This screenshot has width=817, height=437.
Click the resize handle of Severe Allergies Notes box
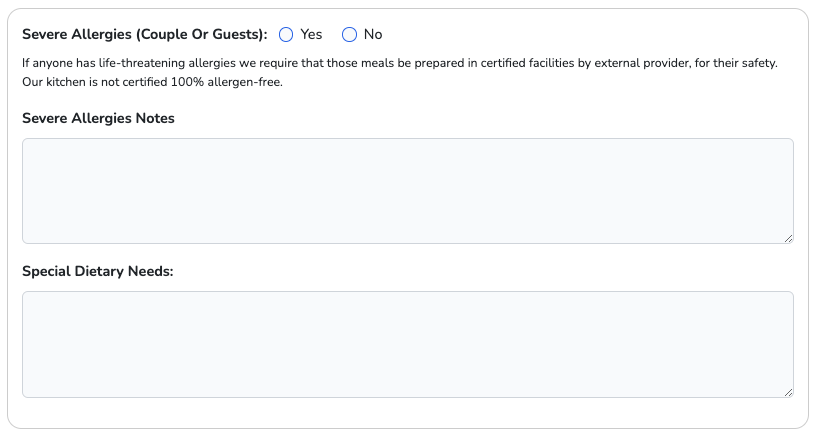(x=788, y=238)
